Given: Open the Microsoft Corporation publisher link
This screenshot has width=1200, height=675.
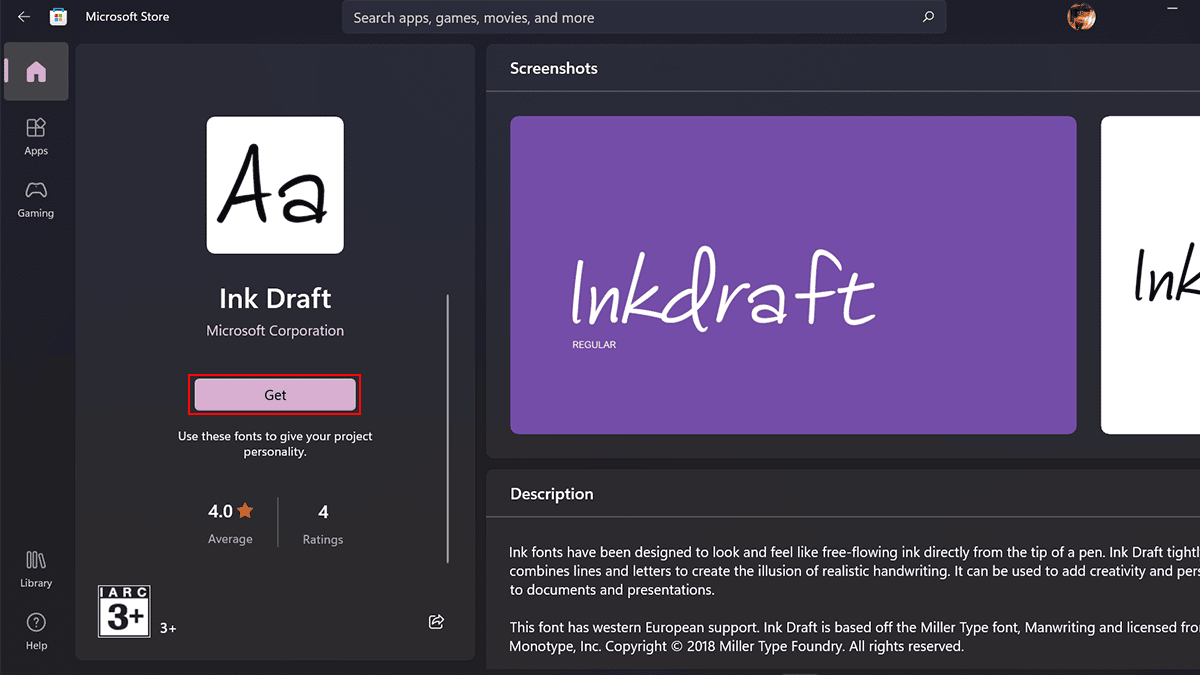Looking at the screenshot, I should [275, 331].
